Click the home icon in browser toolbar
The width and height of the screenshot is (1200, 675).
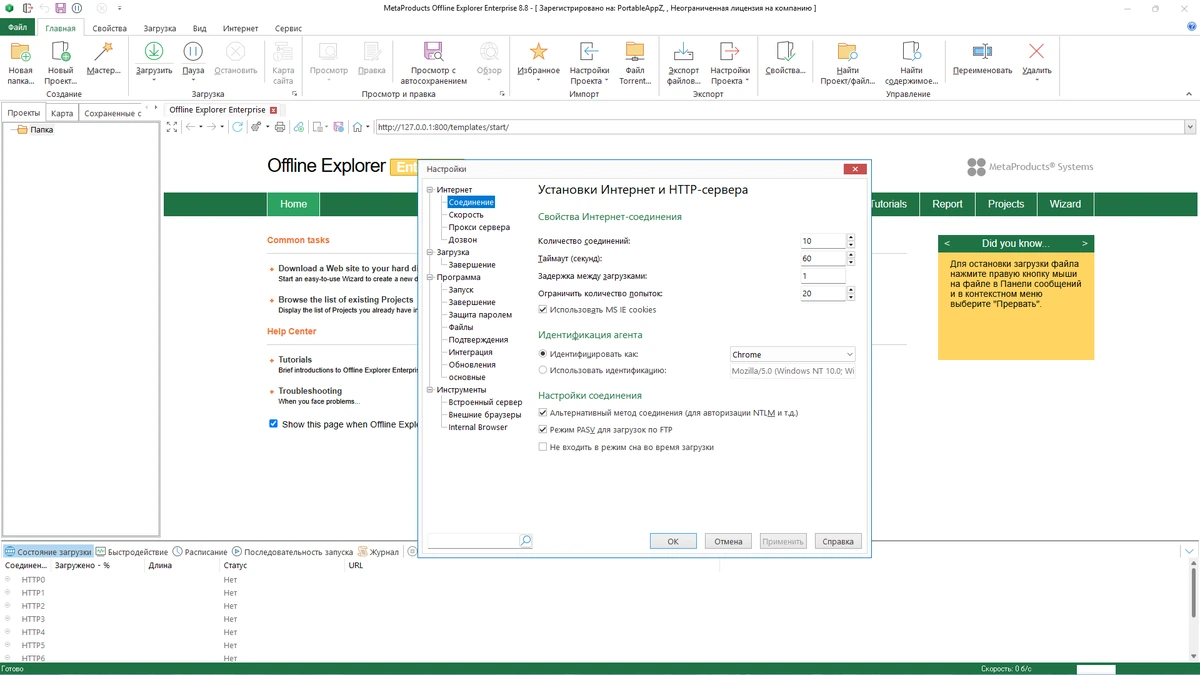pos(358,127)
